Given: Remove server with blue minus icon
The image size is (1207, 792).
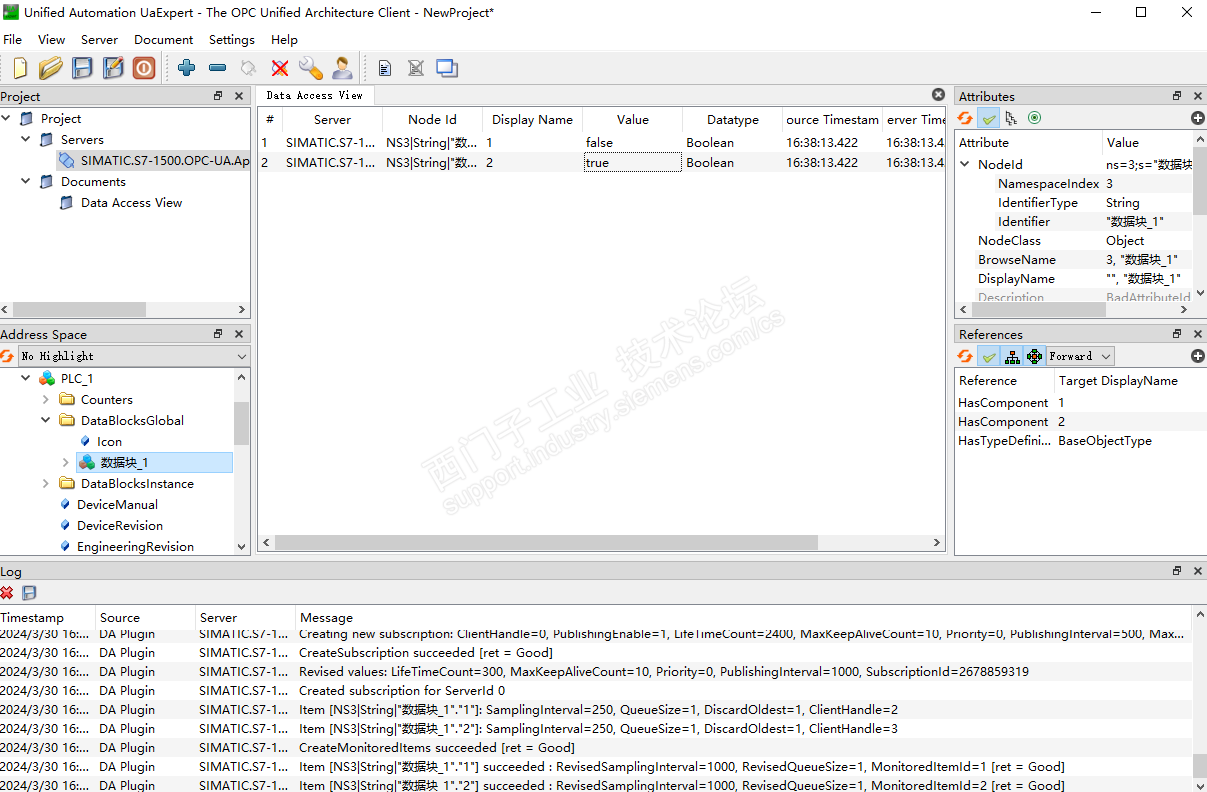Looking at the screenshot, I should 217,68.
